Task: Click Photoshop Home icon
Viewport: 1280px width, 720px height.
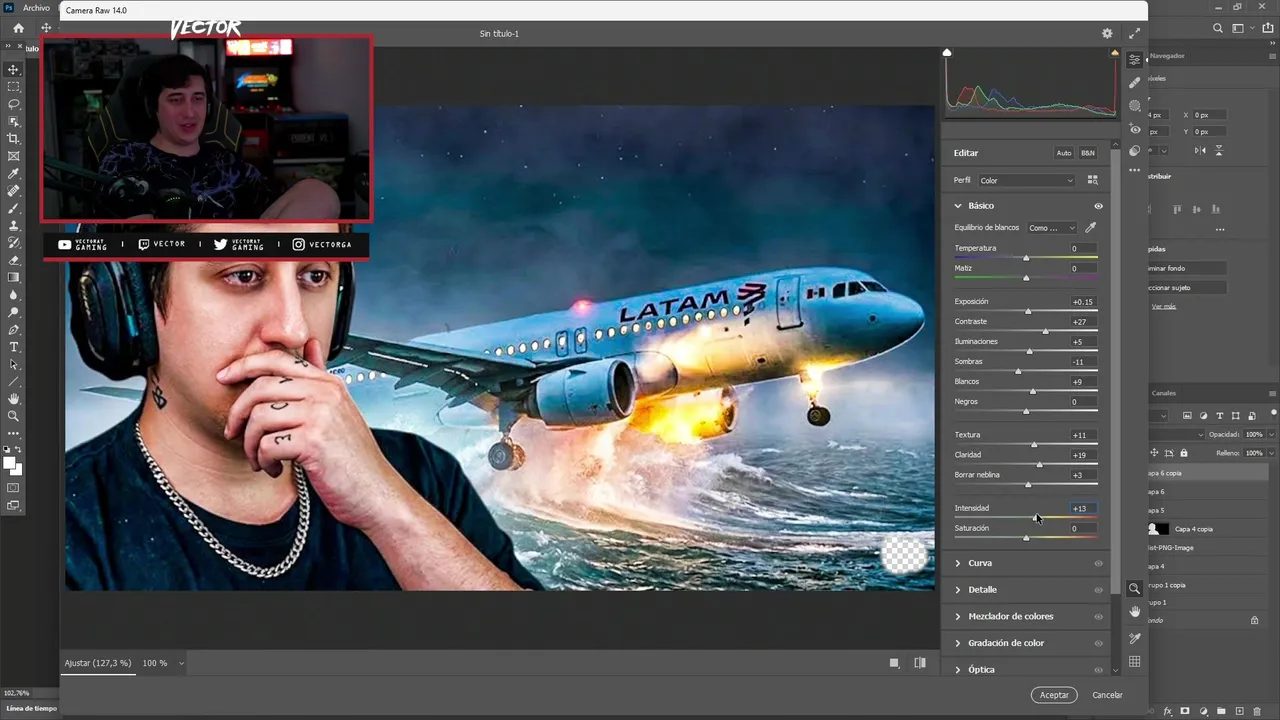Action: pos(18,28)
